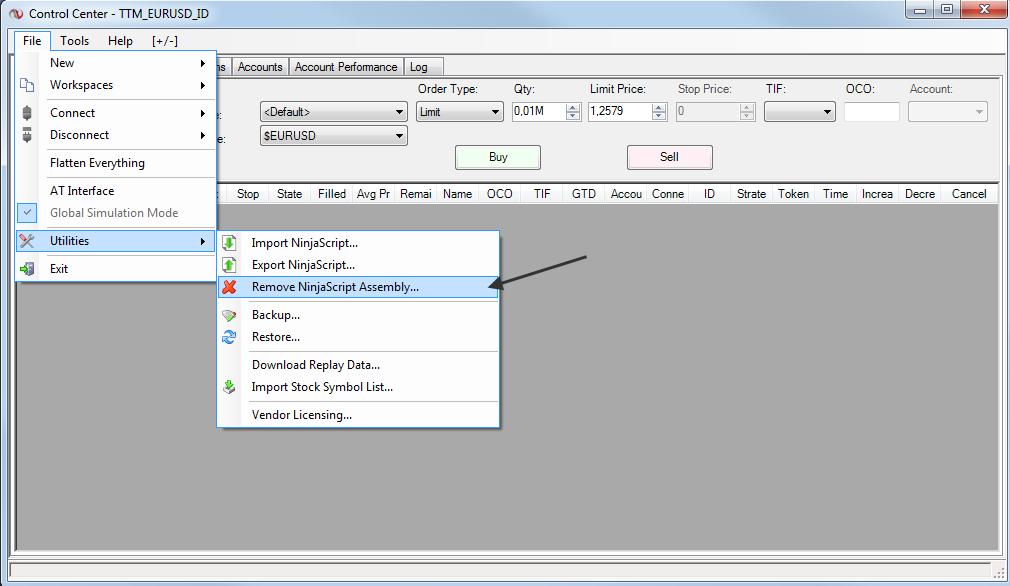Click the Backup icon

[x=229, y=315]
